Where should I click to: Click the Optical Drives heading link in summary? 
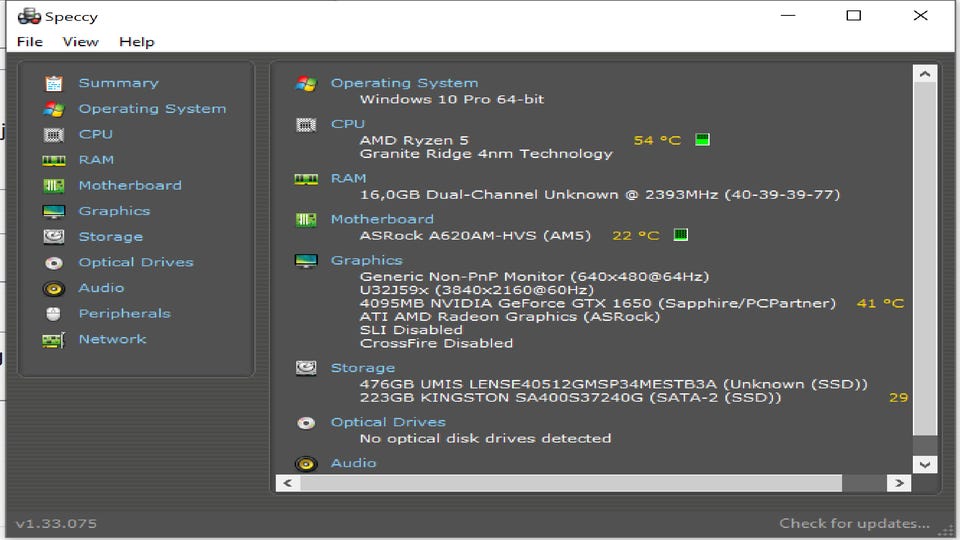tap(388, 422)
